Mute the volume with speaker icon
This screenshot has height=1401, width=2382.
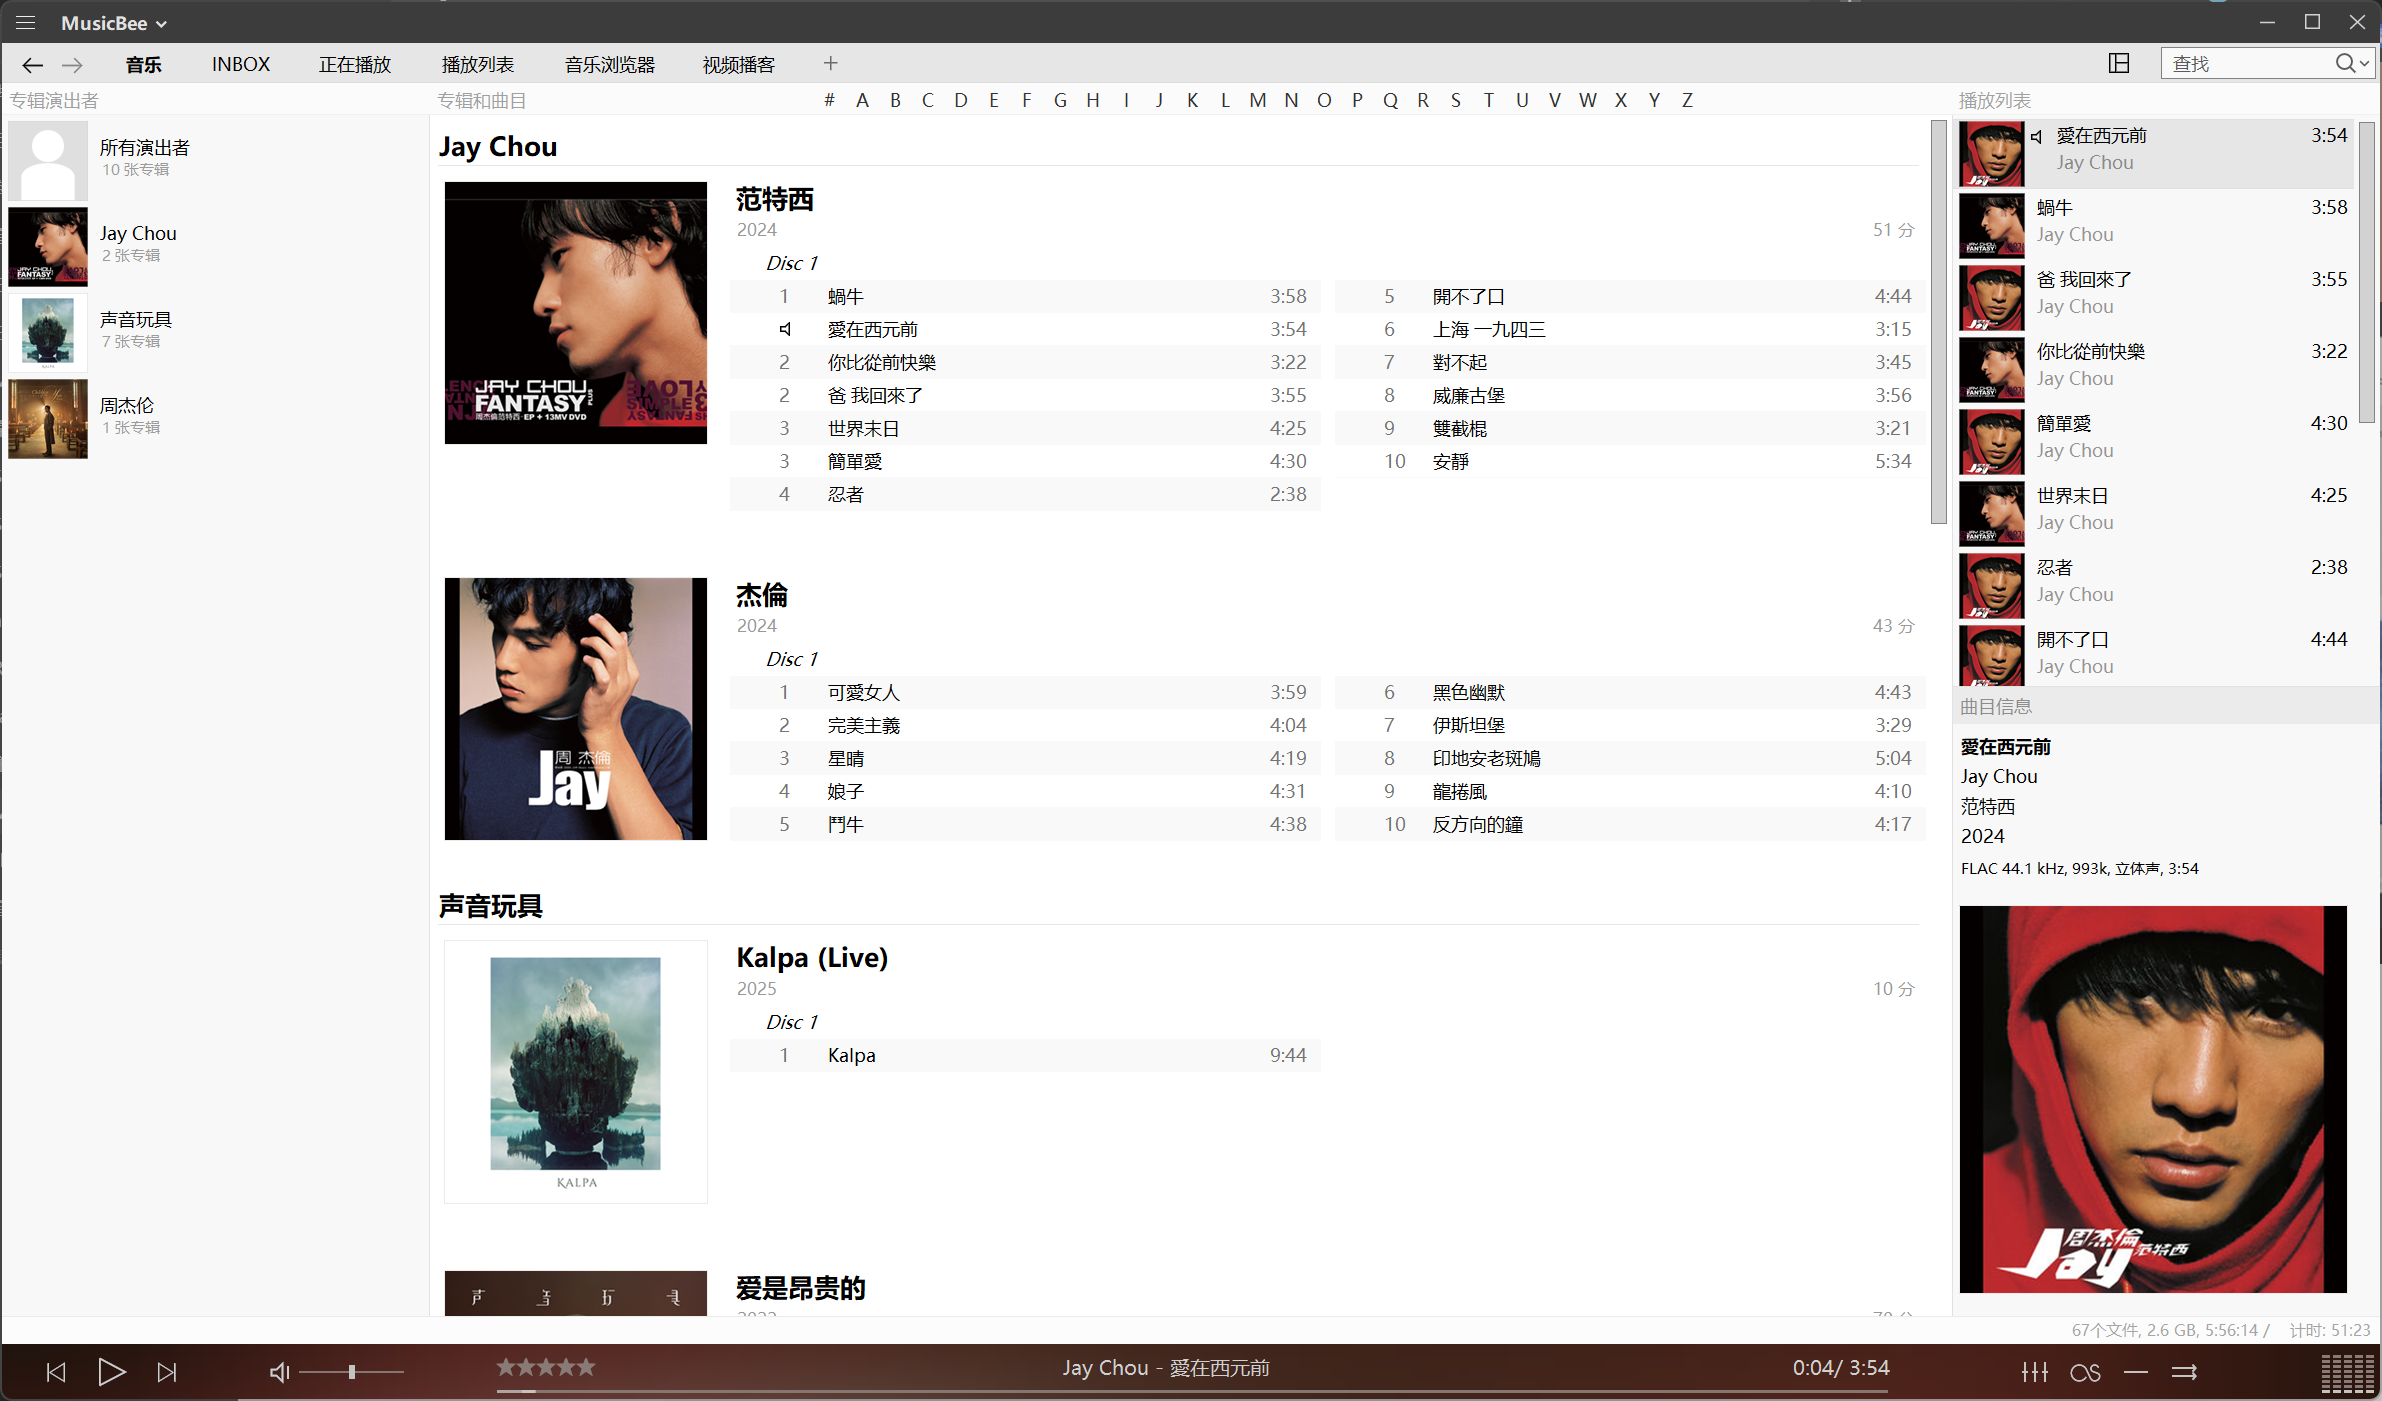[279, 1372]
